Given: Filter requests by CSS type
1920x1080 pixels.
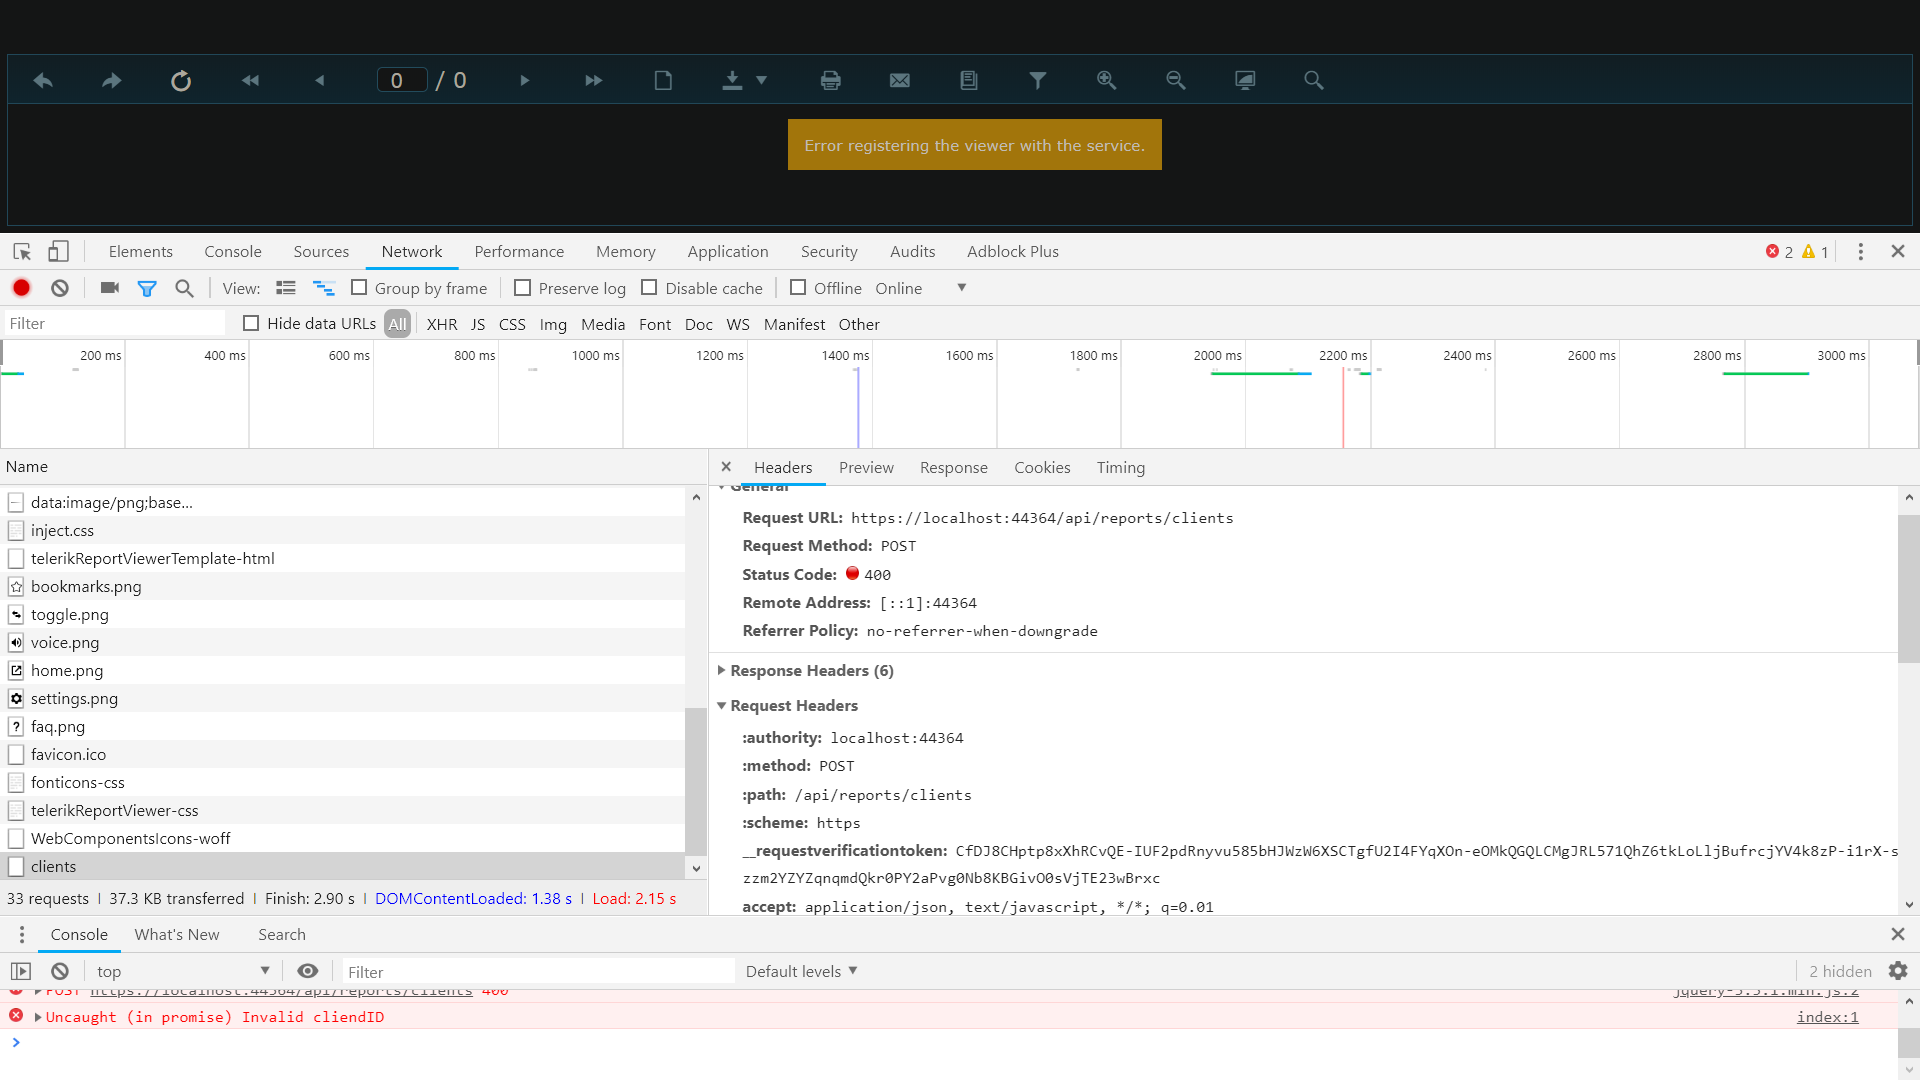Looking at the screenshot, I should pos(512,324).
